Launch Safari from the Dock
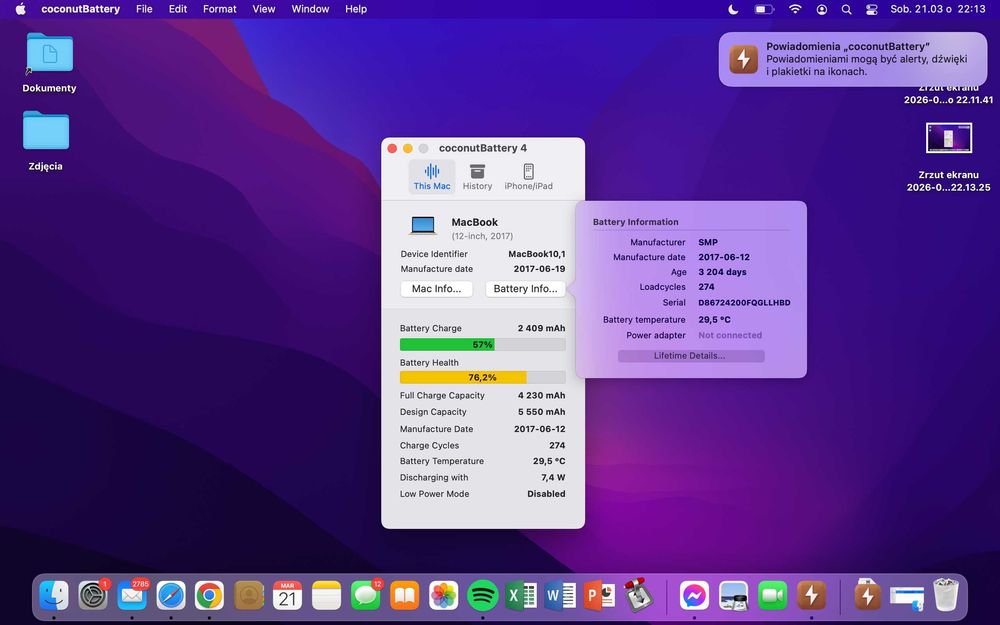The width and height of the screenshot is (1000, 625). click(171, 596)
